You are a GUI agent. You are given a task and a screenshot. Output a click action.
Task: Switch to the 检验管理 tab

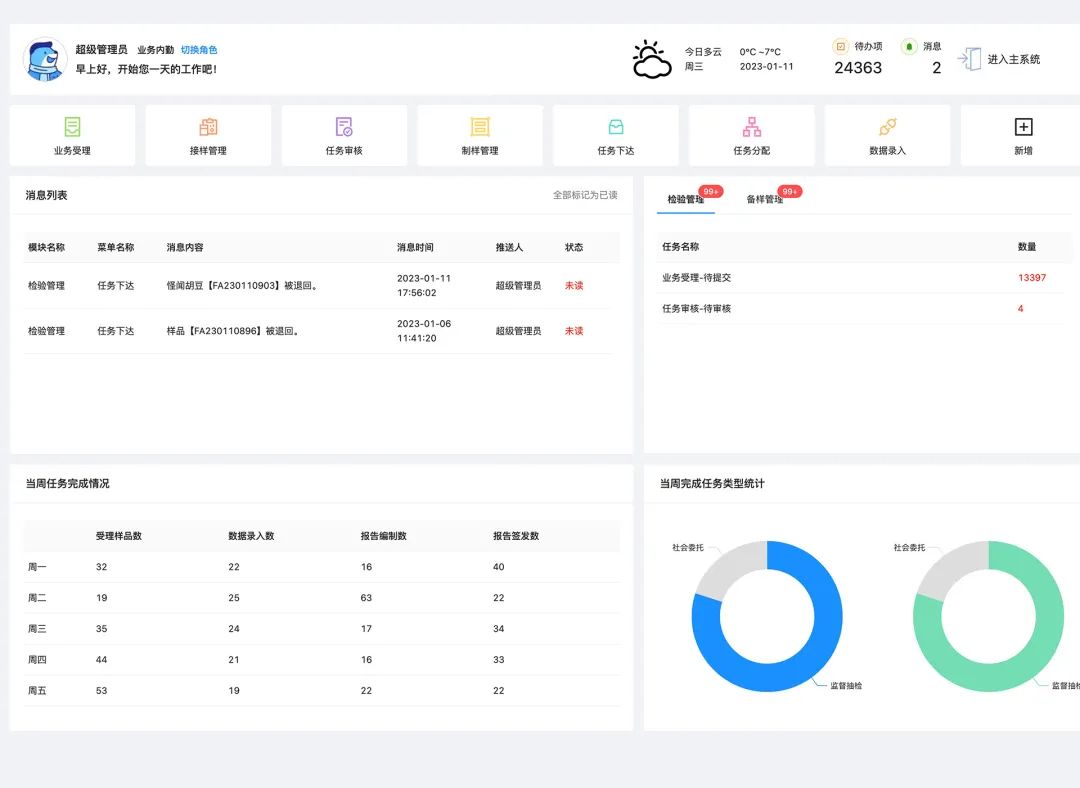click(x=685, y=199)
